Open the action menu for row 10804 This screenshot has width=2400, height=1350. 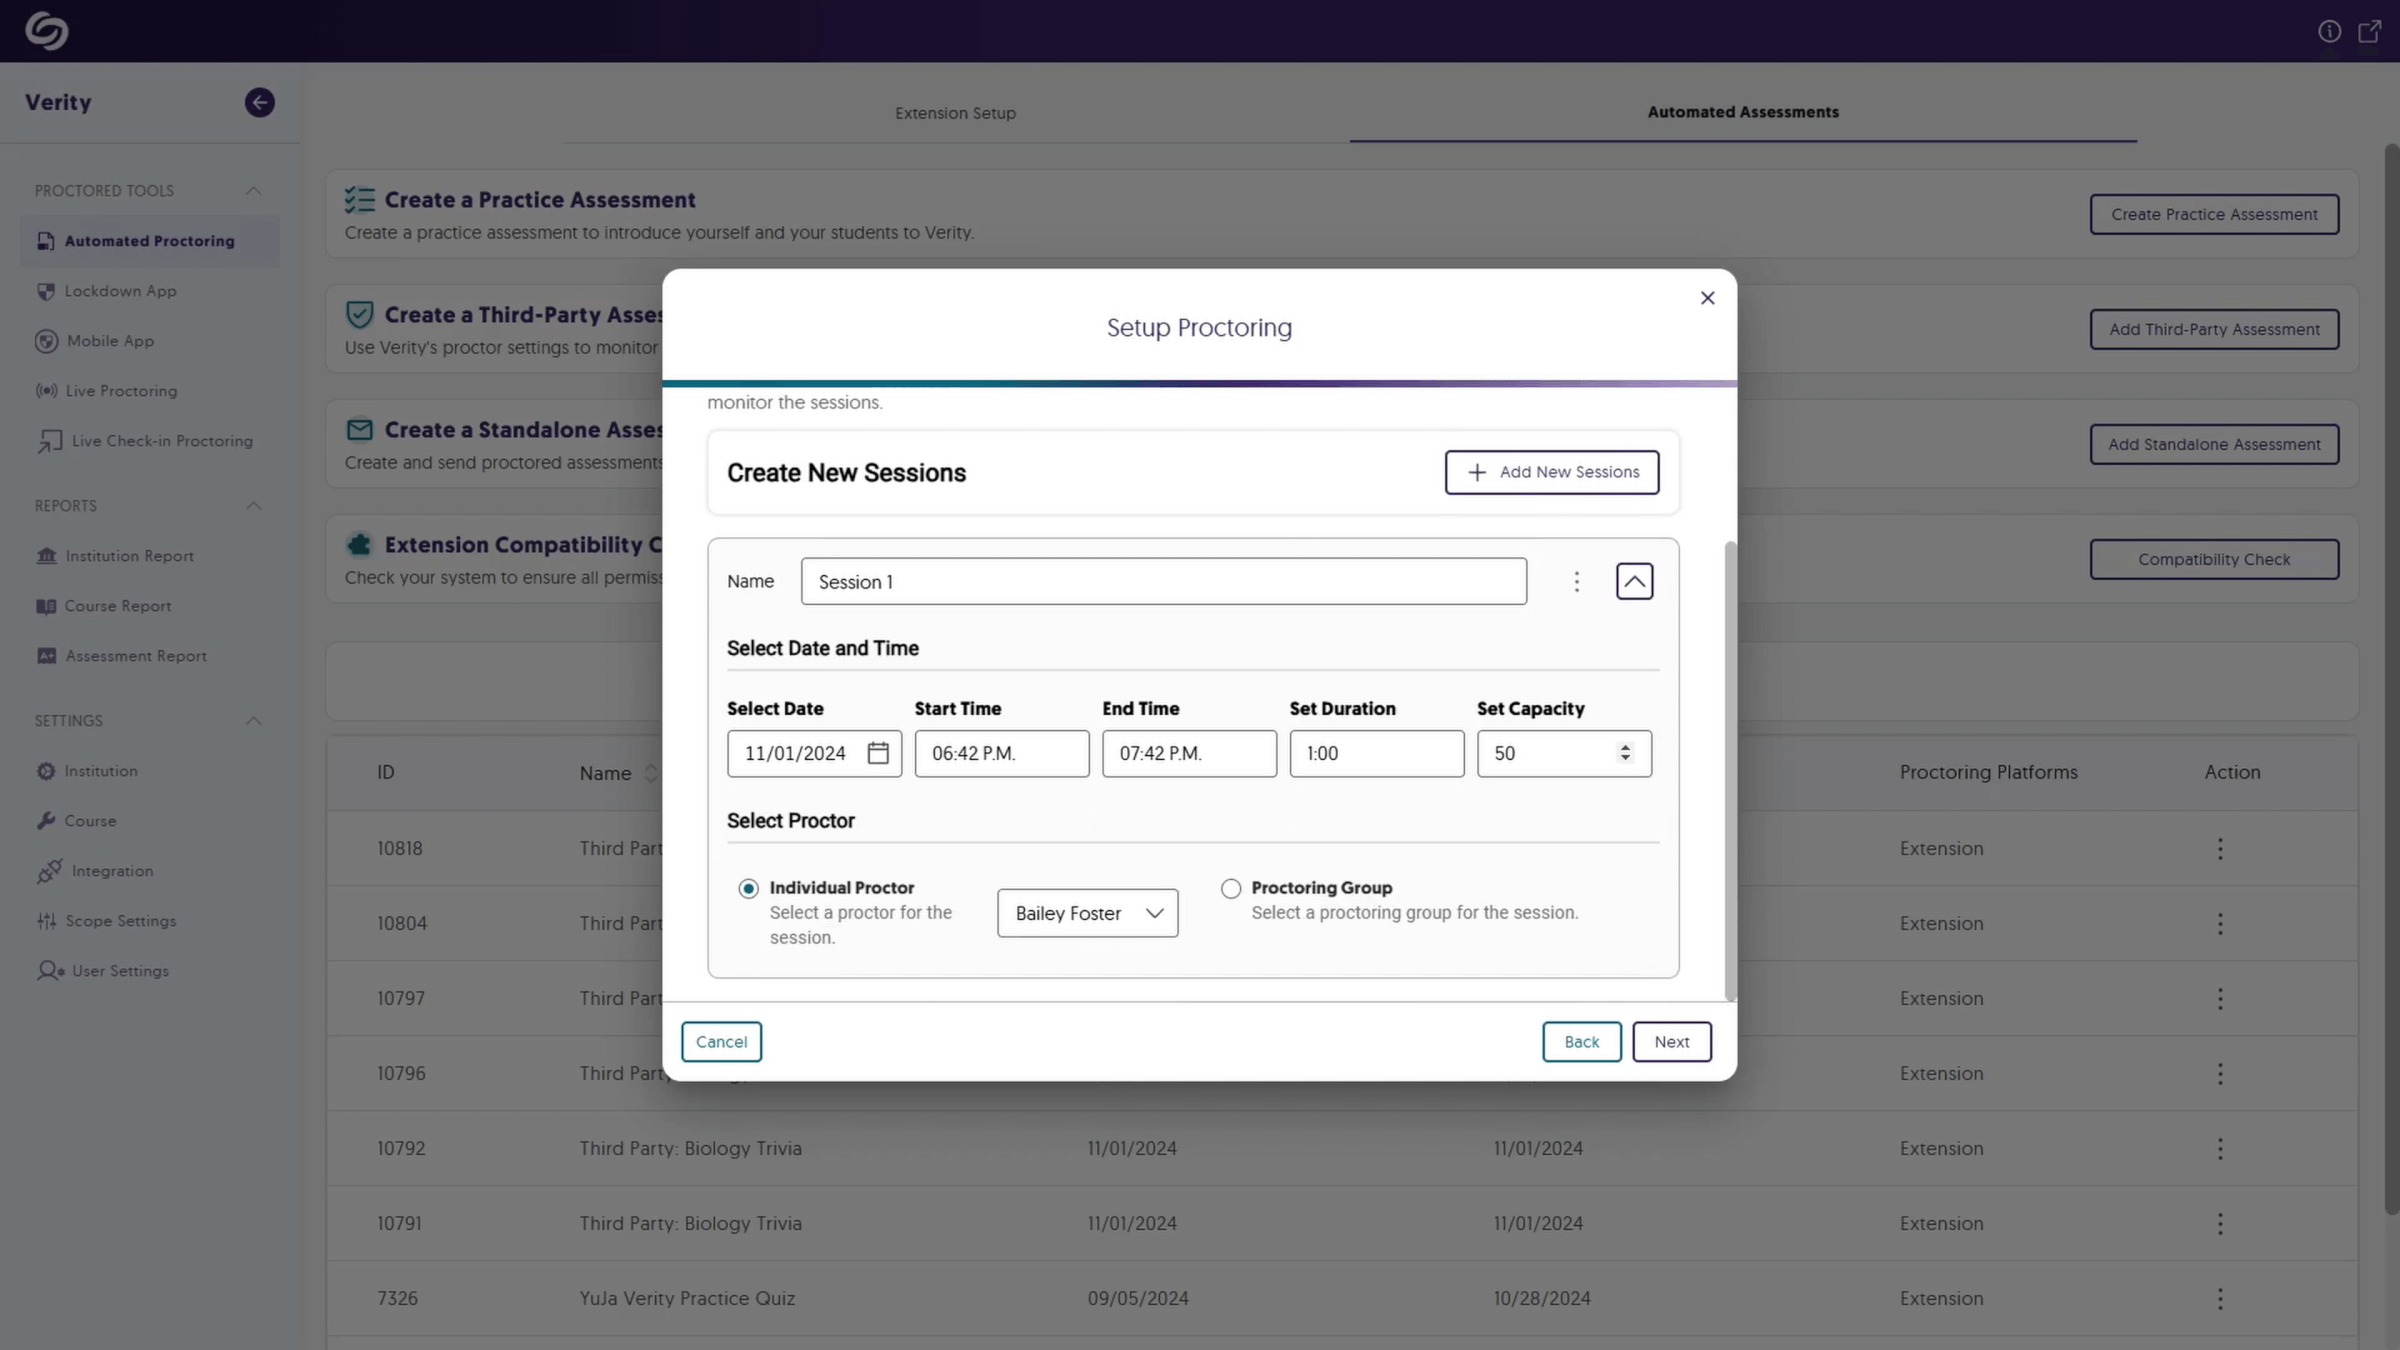pos(2220,923)
